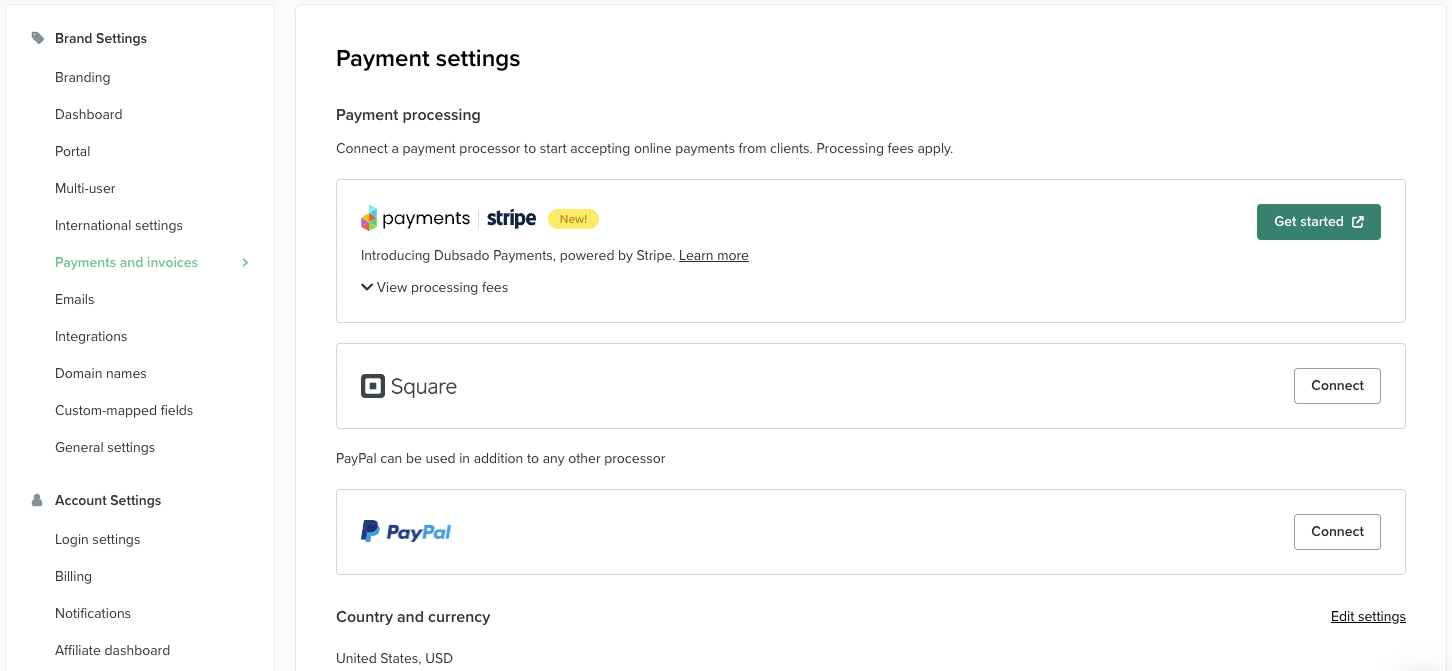The width and height of the screenshot is (1452, 671).
Task: Open Integrations from the sidebar
Action: [91, 336]
